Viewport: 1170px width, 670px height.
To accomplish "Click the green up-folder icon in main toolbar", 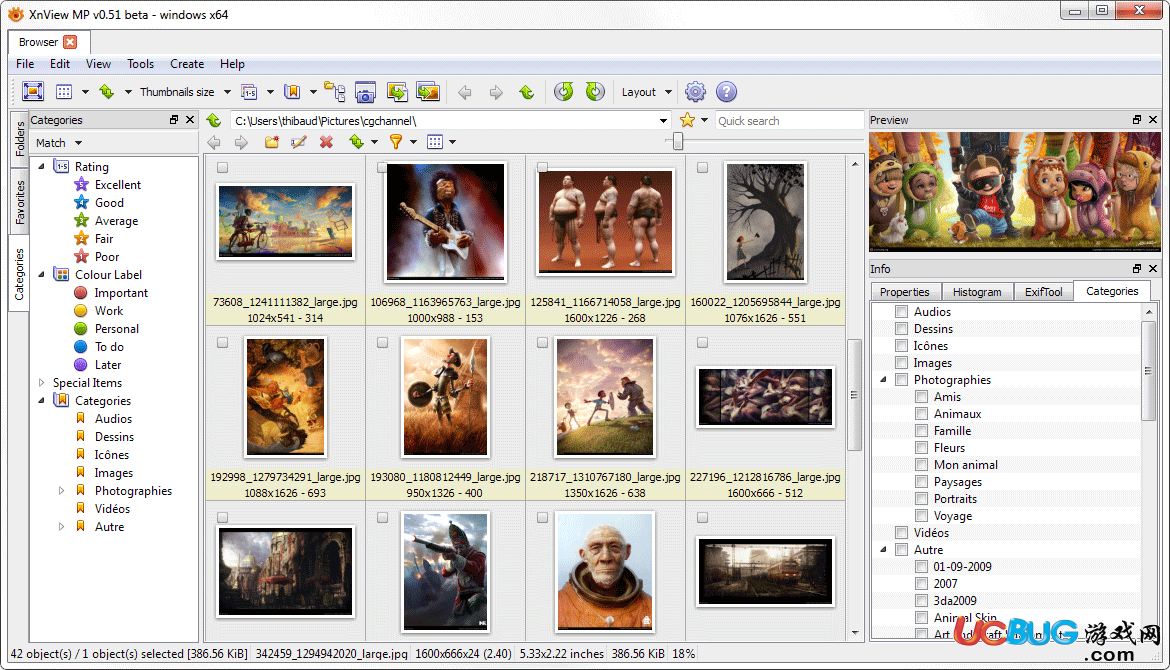I will 527,92.
